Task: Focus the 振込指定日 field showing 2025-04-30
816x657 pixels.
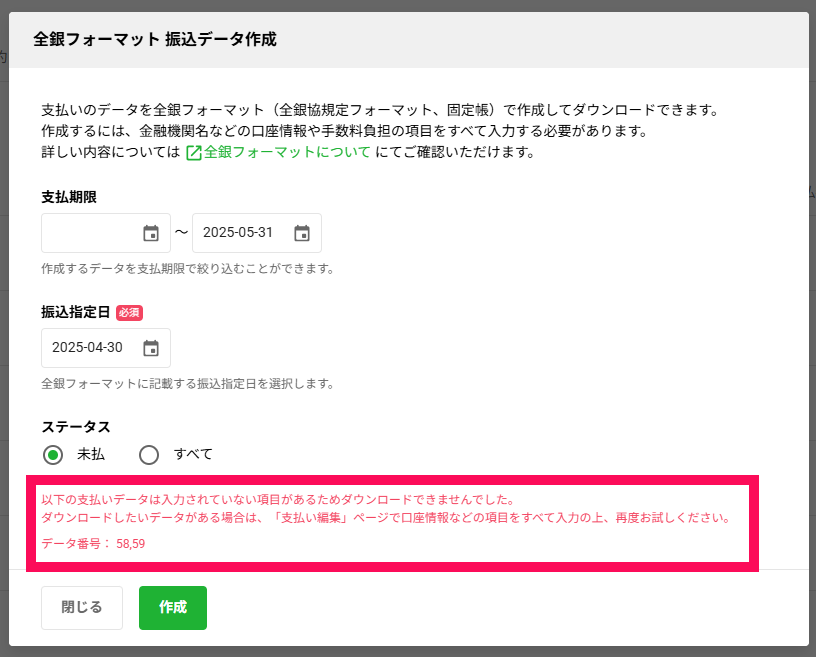Action: (106, 348)
